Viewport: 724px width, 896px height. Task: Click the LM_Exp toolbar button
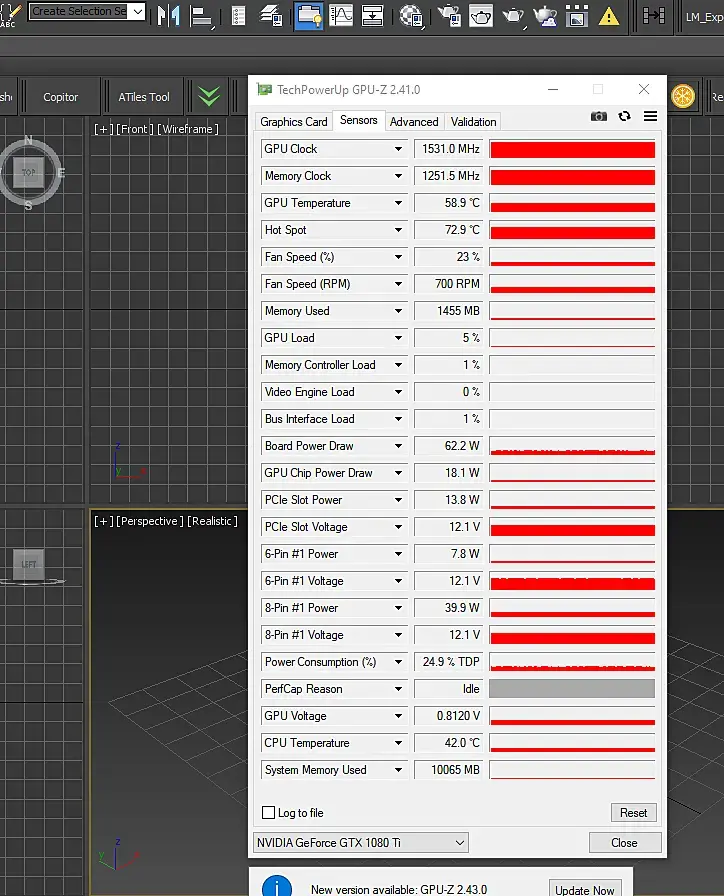point(704,17)
